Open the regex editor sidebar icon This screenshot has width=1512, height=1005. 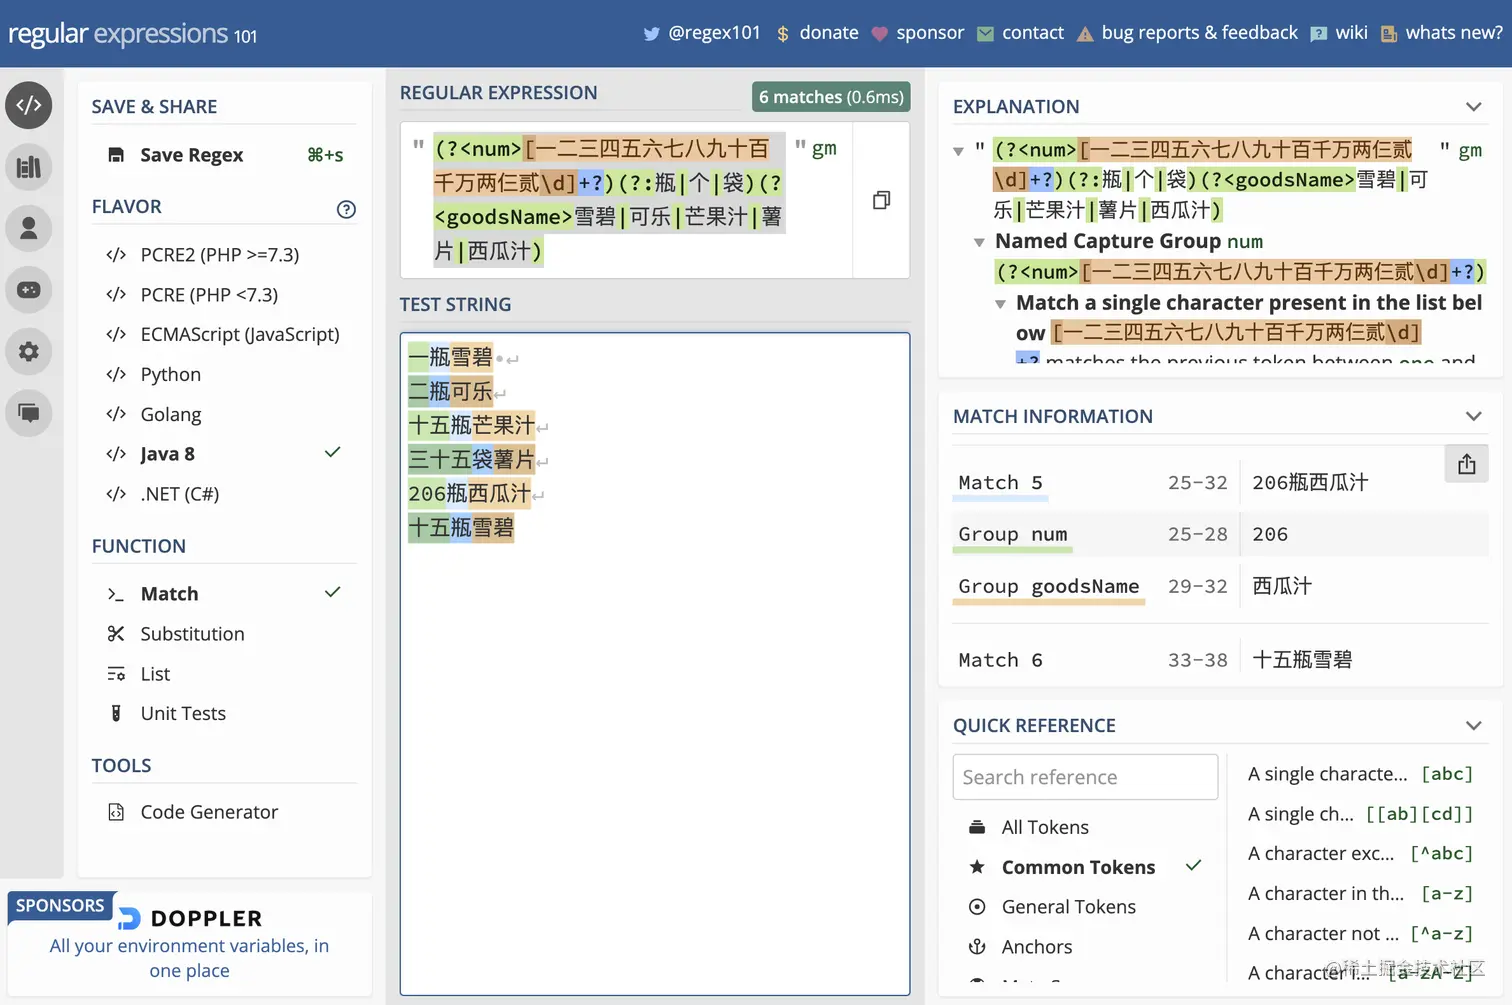click(29, 105)
